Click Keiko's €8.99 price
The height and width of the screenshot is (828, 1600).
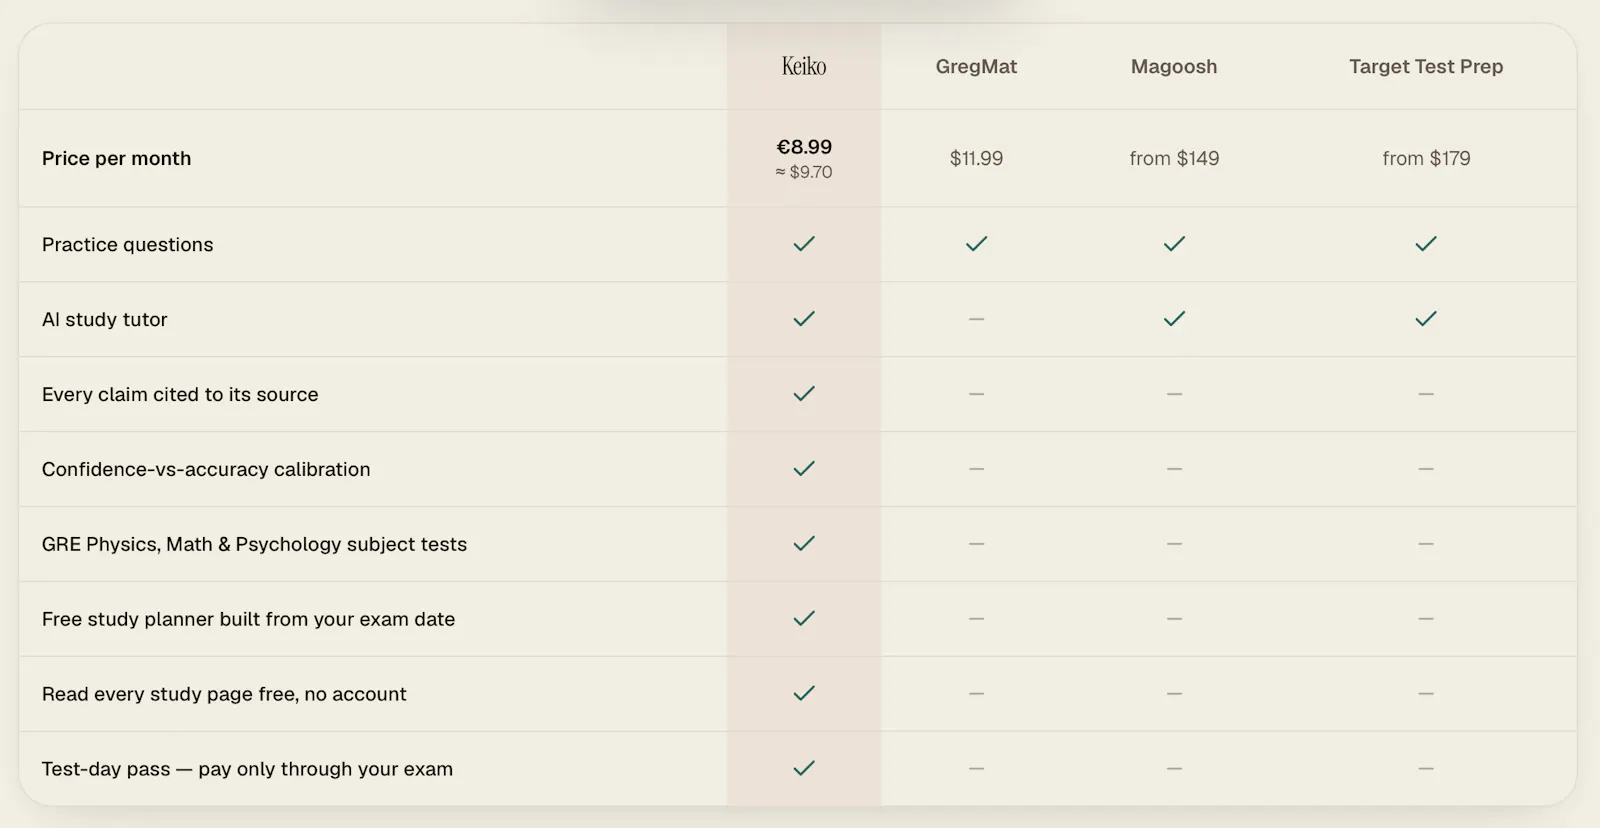click(x=804, y=147)
